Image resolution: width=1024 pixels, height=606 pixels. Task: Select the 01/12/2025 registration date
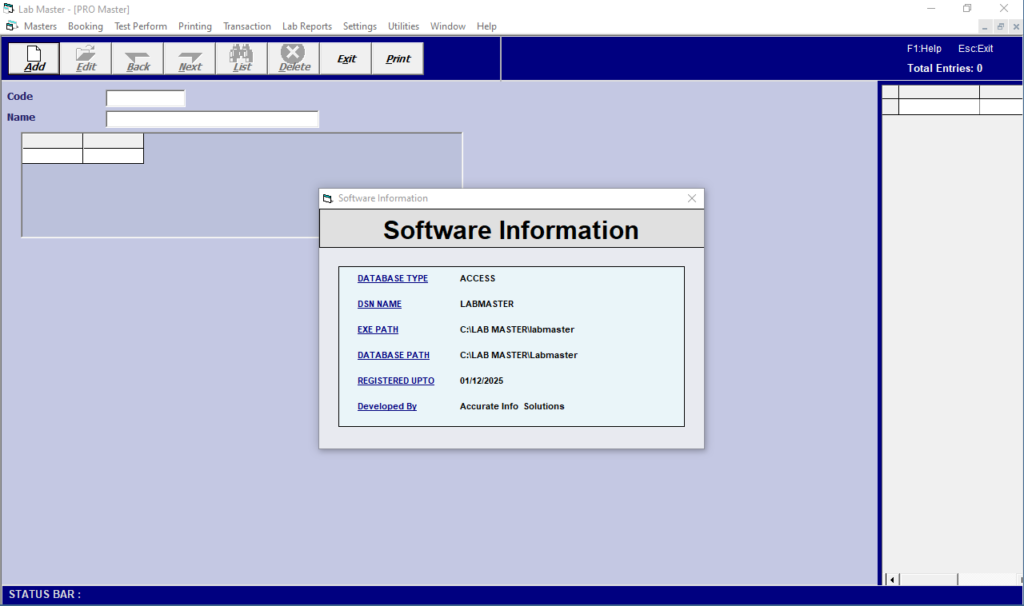coord(481,380)
